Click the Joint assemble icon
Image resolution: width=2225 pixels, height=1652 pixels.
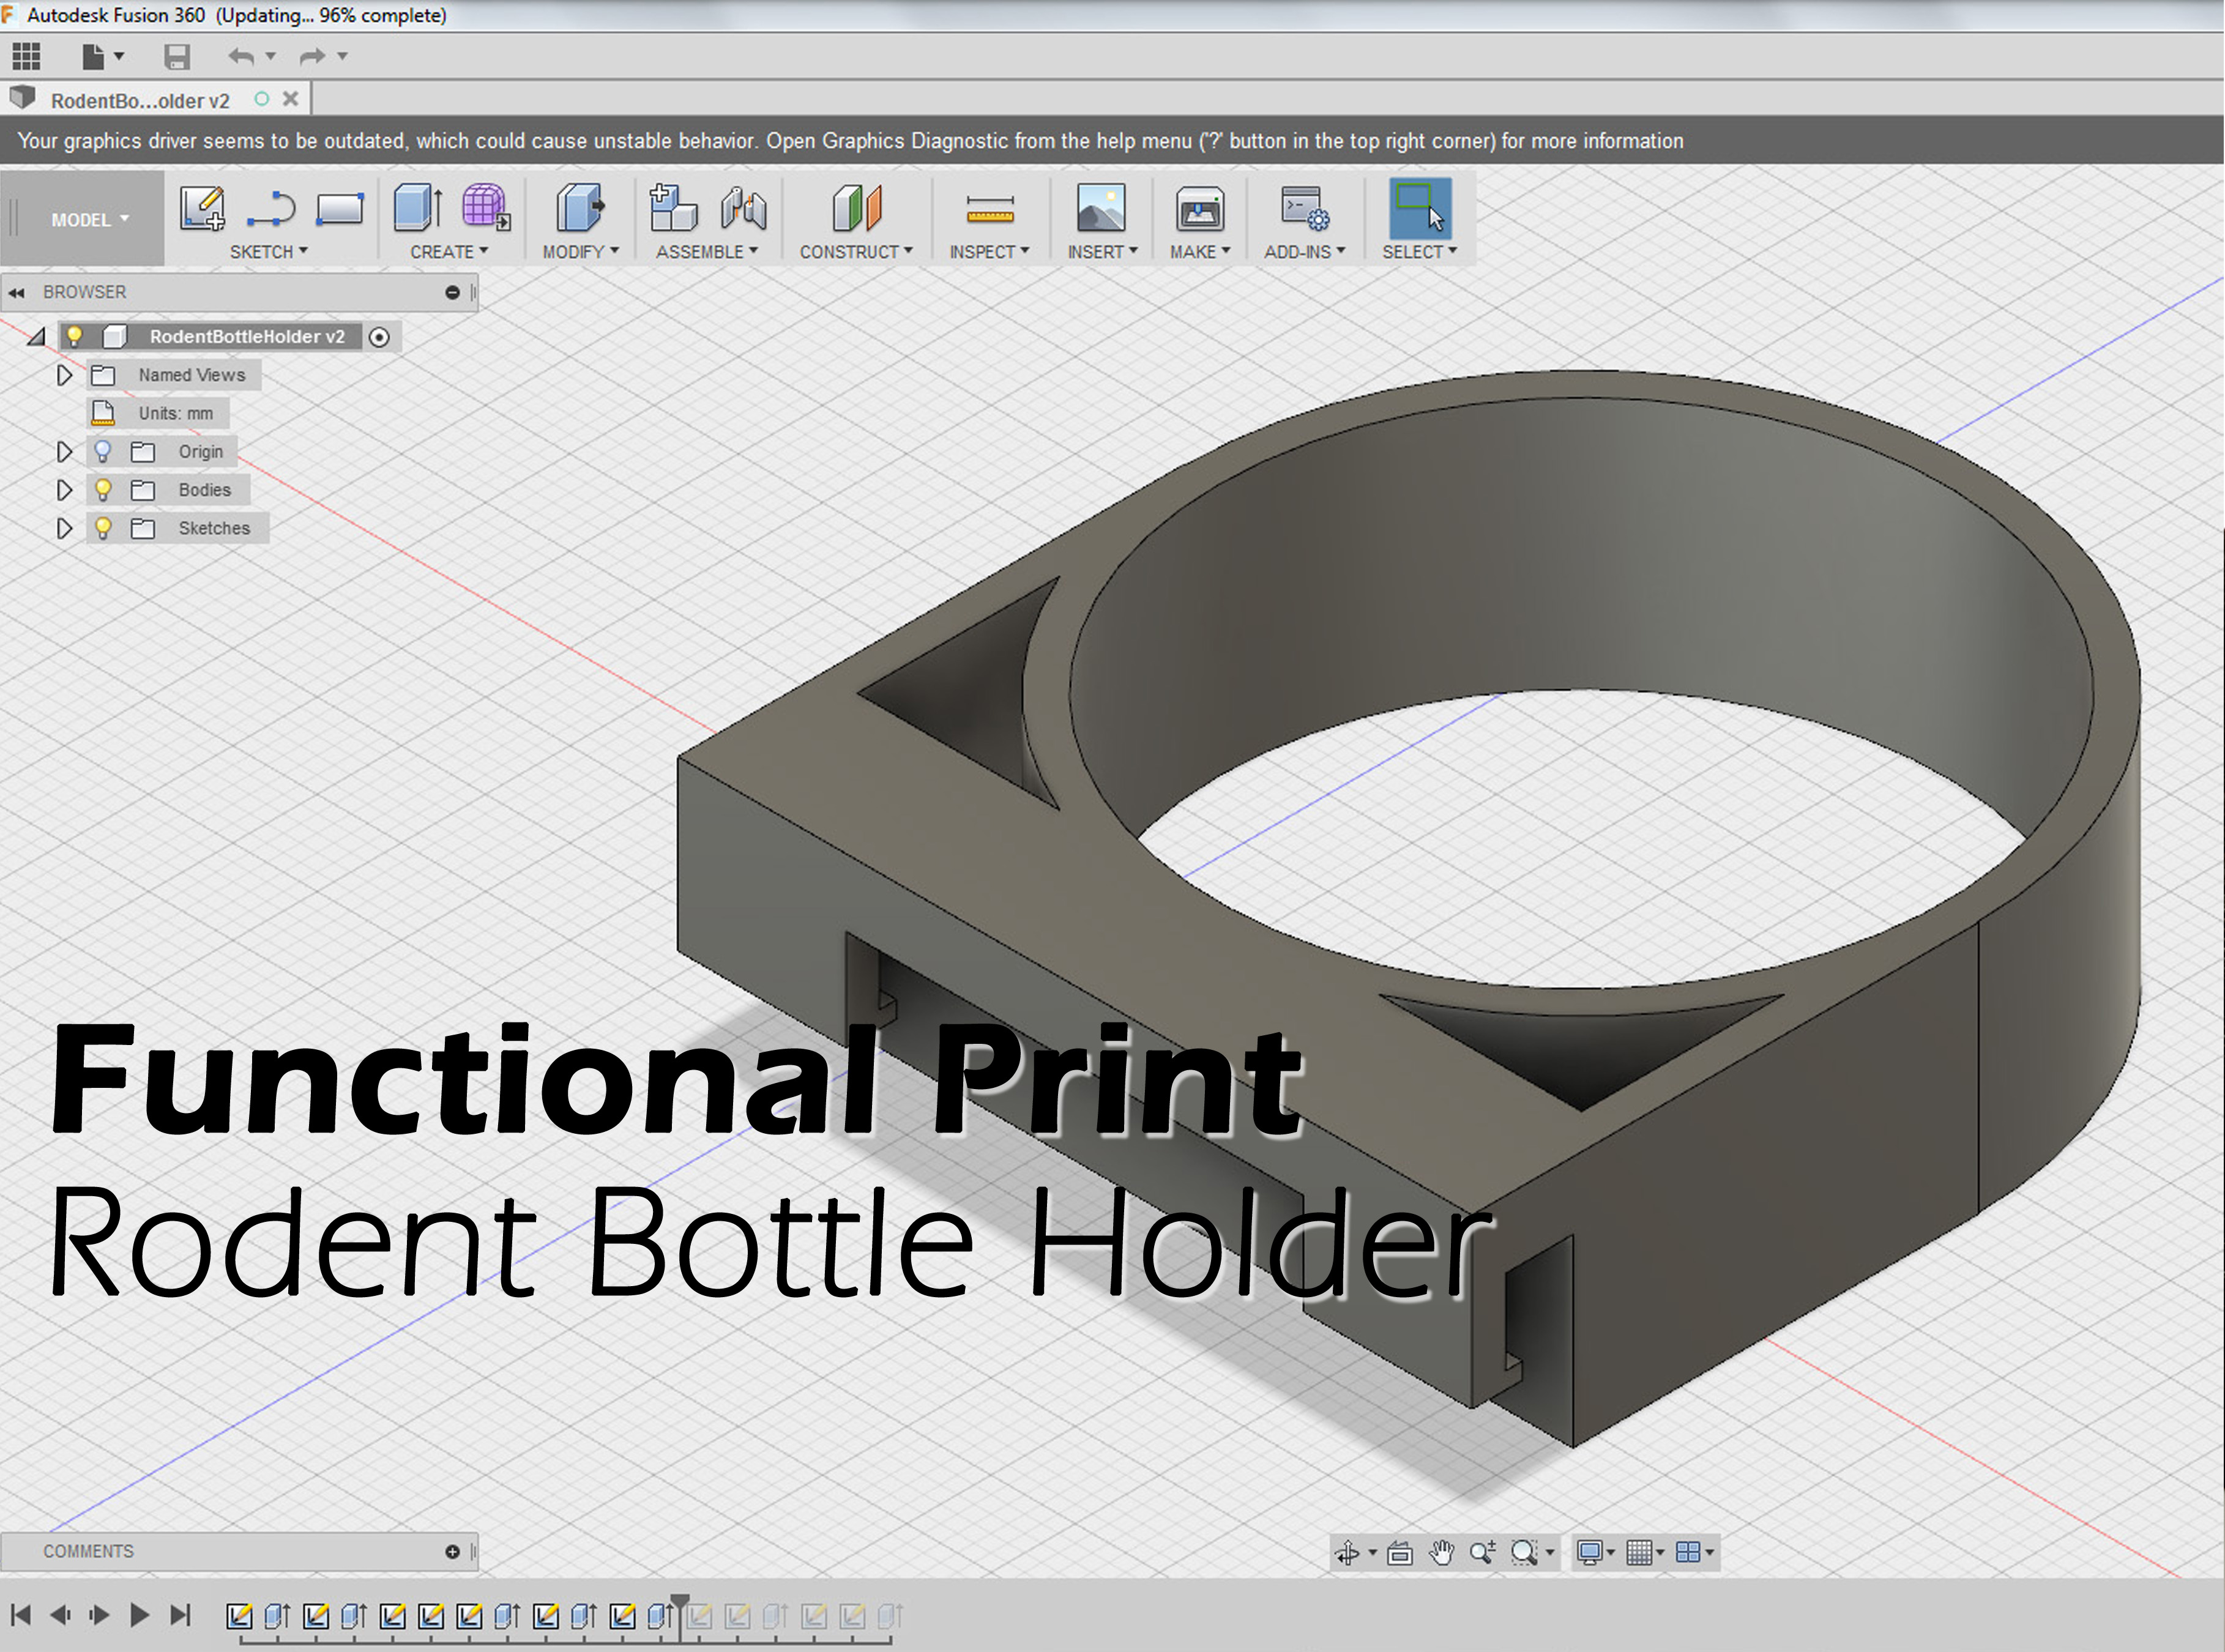pyautogui.click(x=743, y=208)
